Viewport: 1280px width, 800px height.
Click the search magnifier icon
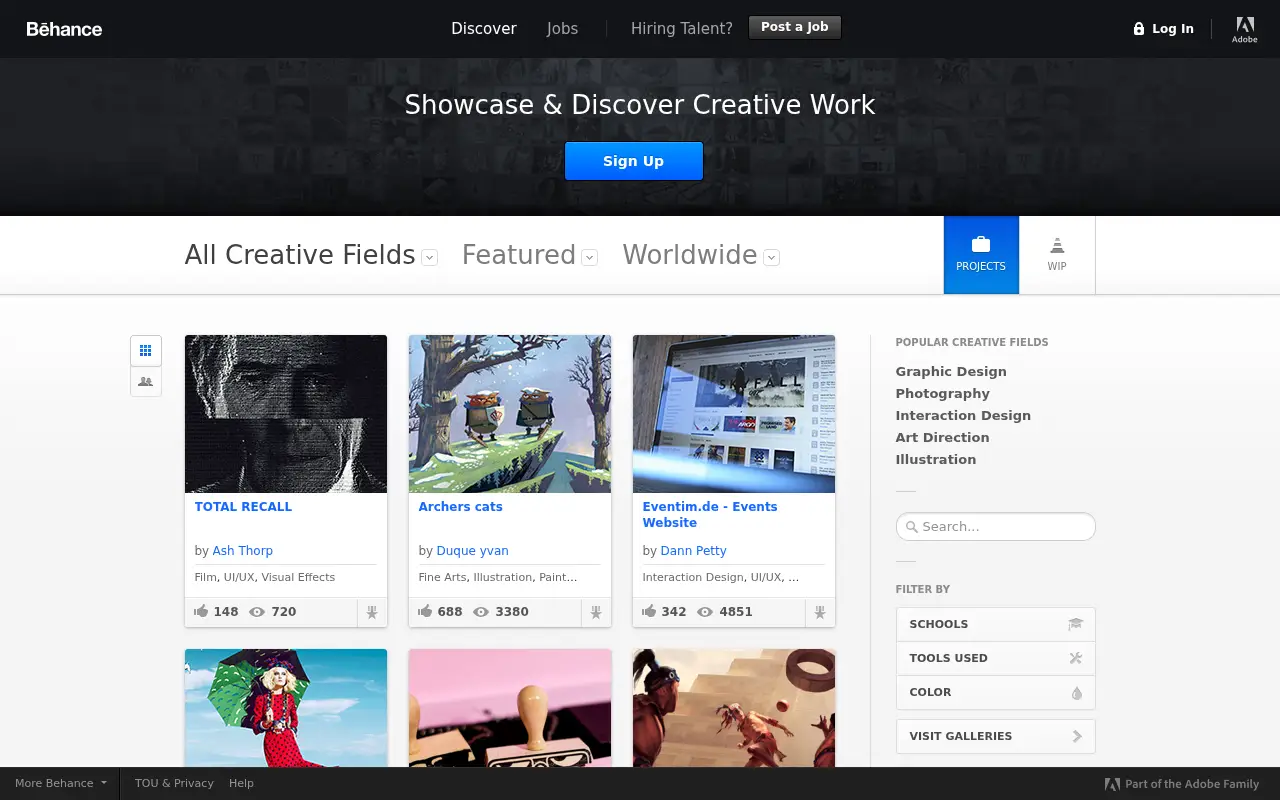[911, 527]
